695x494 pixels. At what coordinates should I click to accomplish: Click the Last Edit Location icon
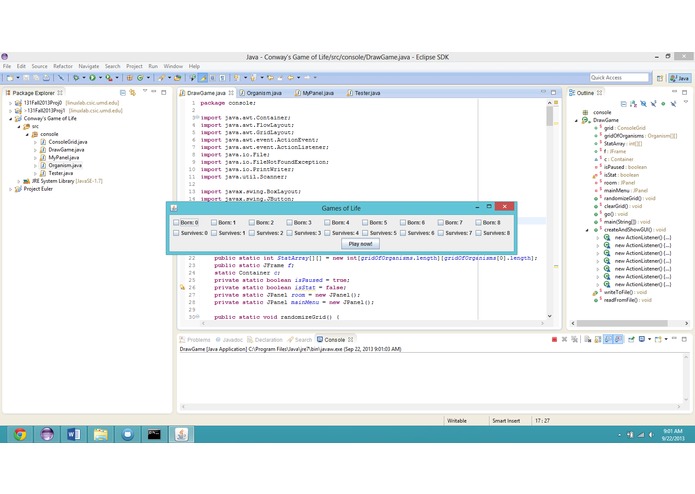[x=270, y=78]
